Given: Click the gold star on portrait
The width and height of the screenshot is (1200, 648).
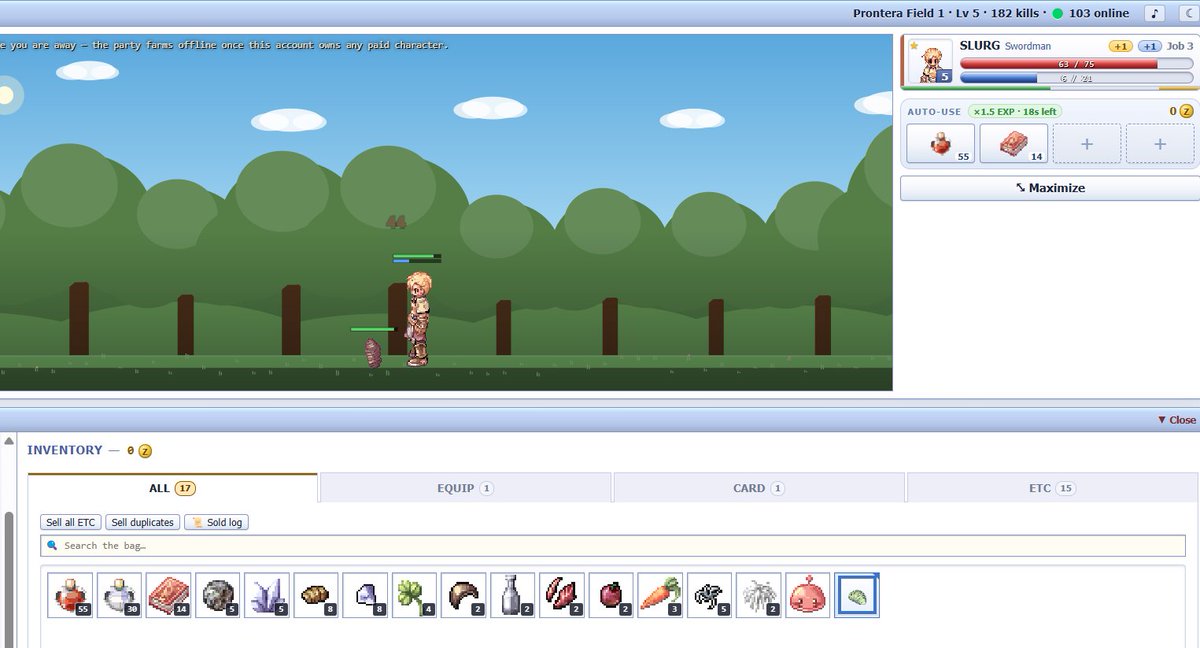Looking at the screenshot, I should [914, 46].
